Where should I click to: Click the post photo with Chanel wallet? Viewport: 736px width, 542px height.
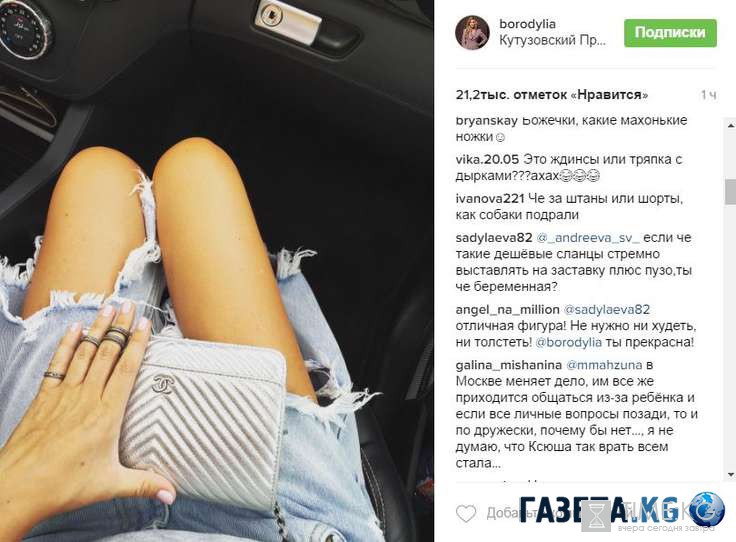point(217,271)
